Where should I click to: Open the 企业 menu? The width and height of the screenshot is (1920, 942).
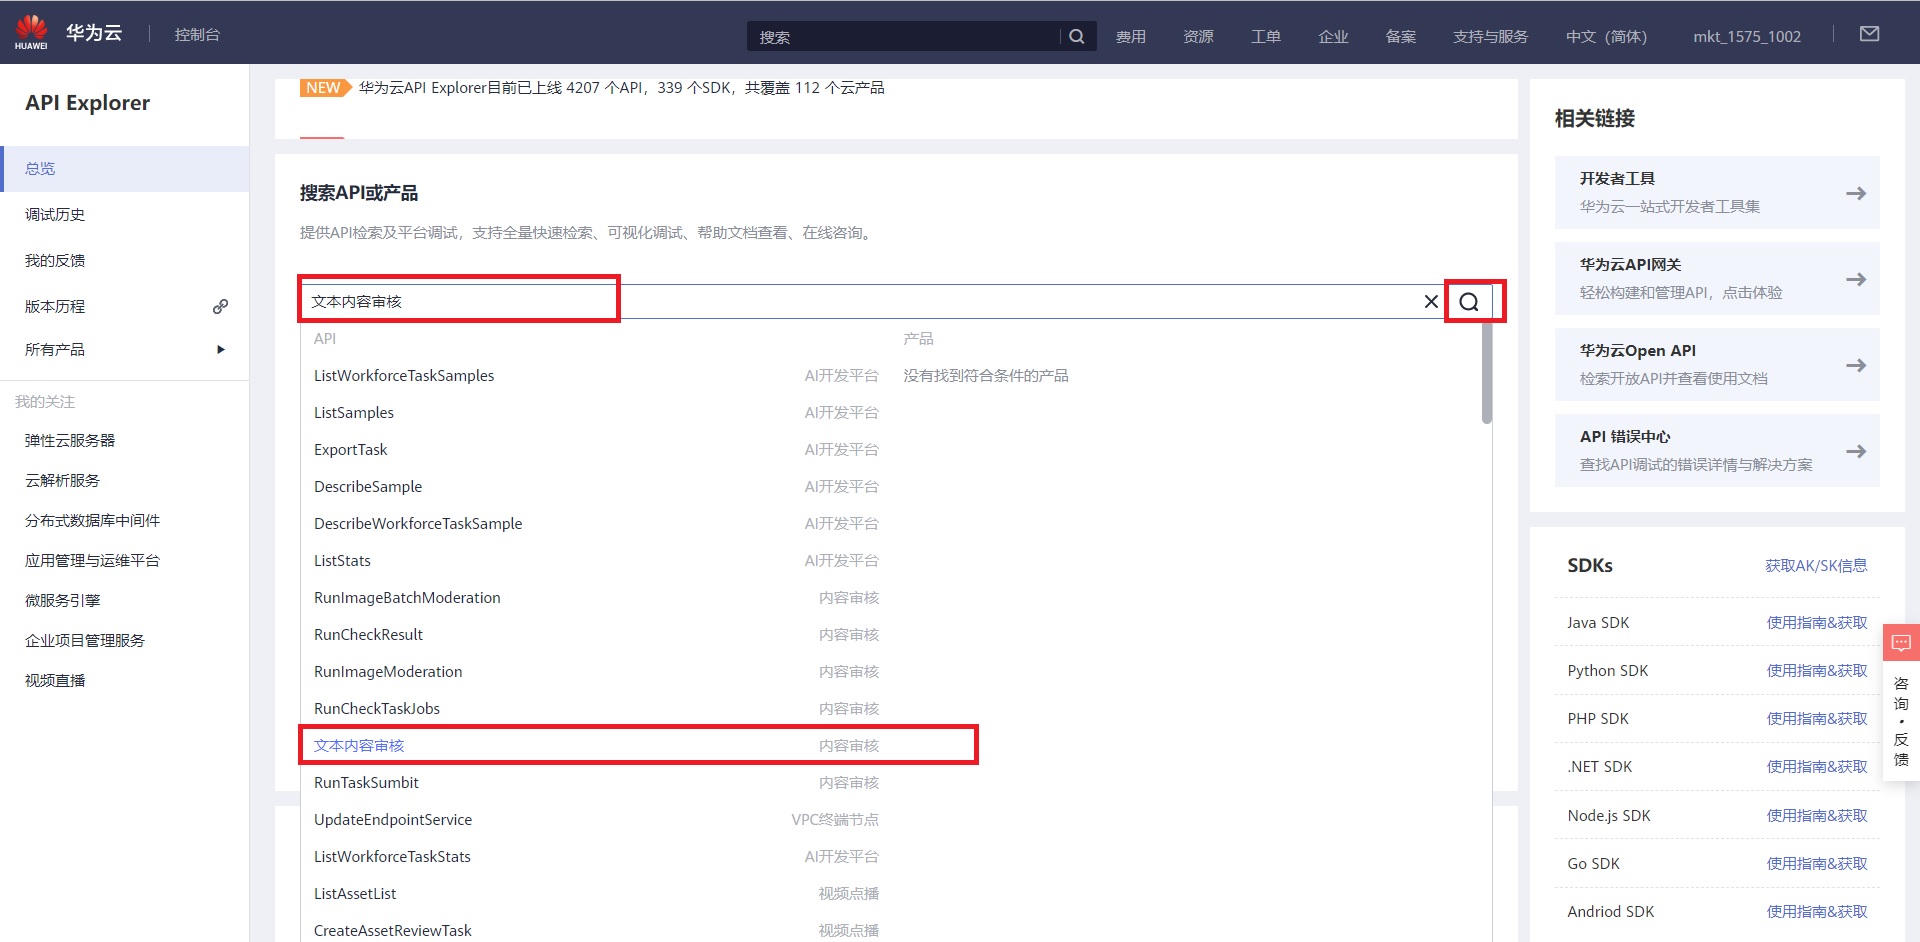click(x=1333, y=37)
